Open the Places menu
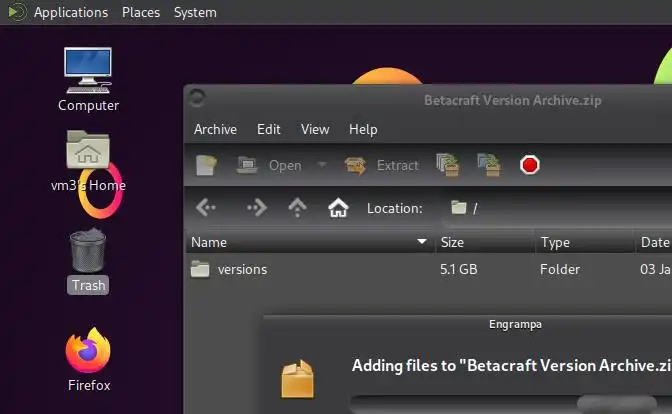The image size is (672, 414). [x=141, y=12]
